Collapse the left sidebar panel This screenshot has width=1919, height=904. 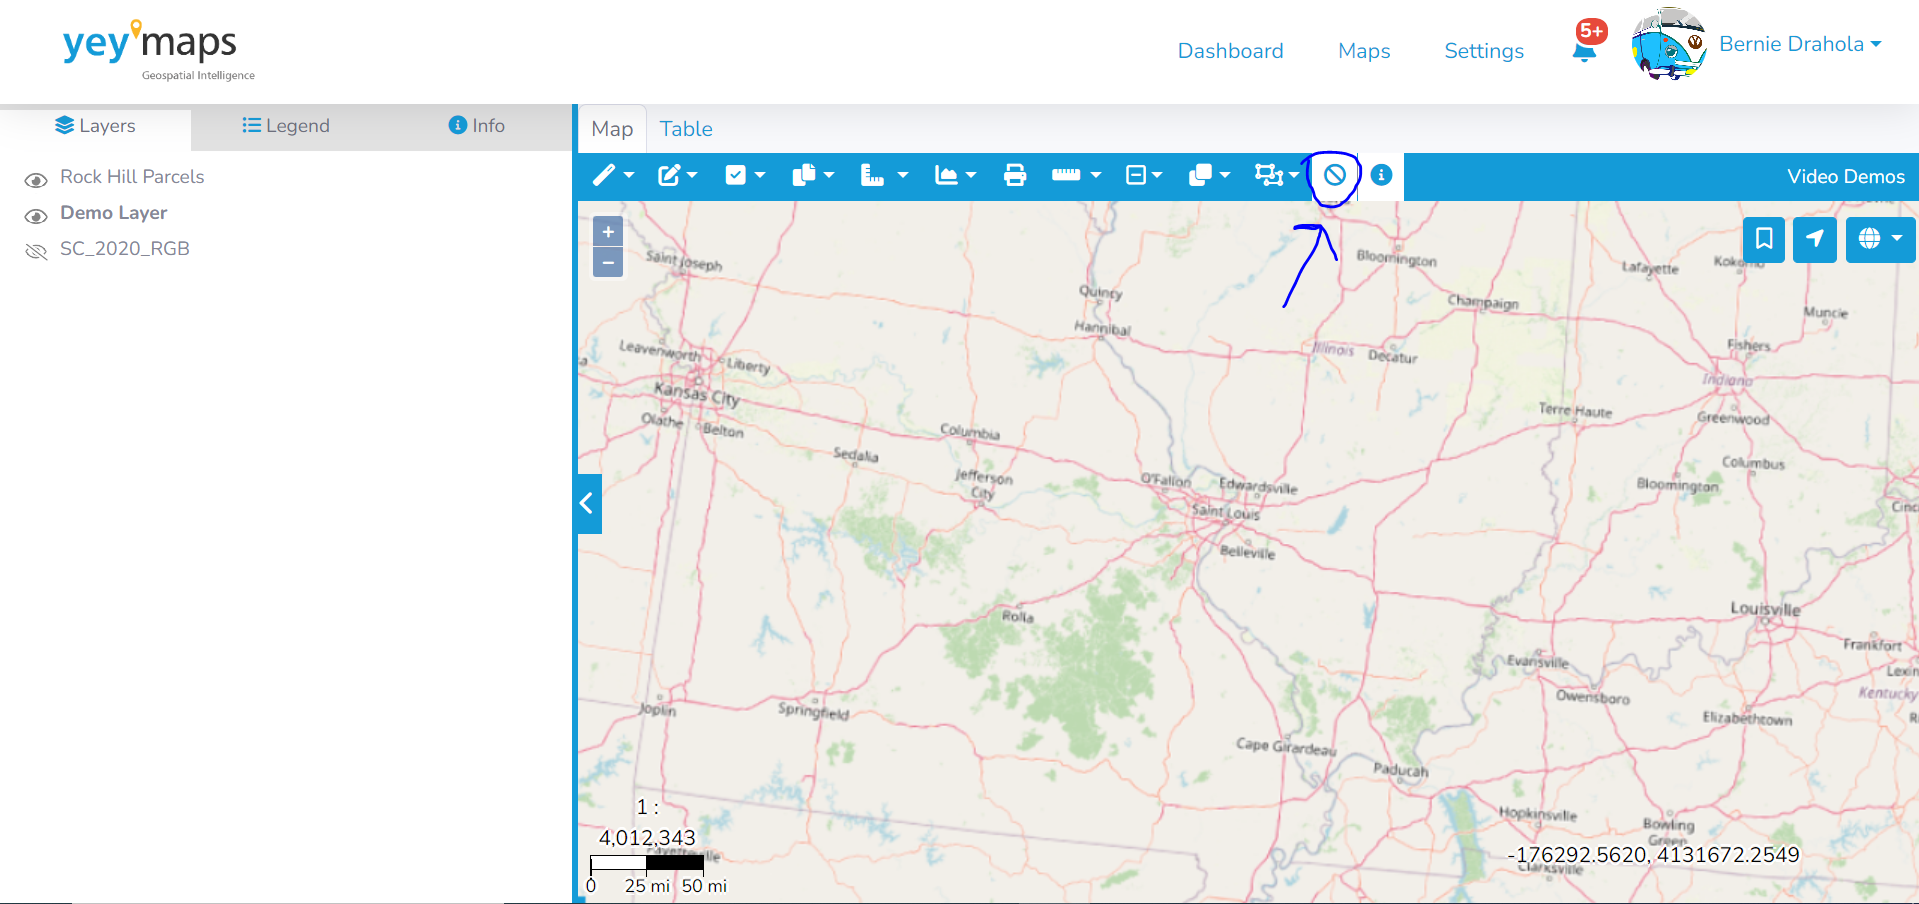(588, 503)
